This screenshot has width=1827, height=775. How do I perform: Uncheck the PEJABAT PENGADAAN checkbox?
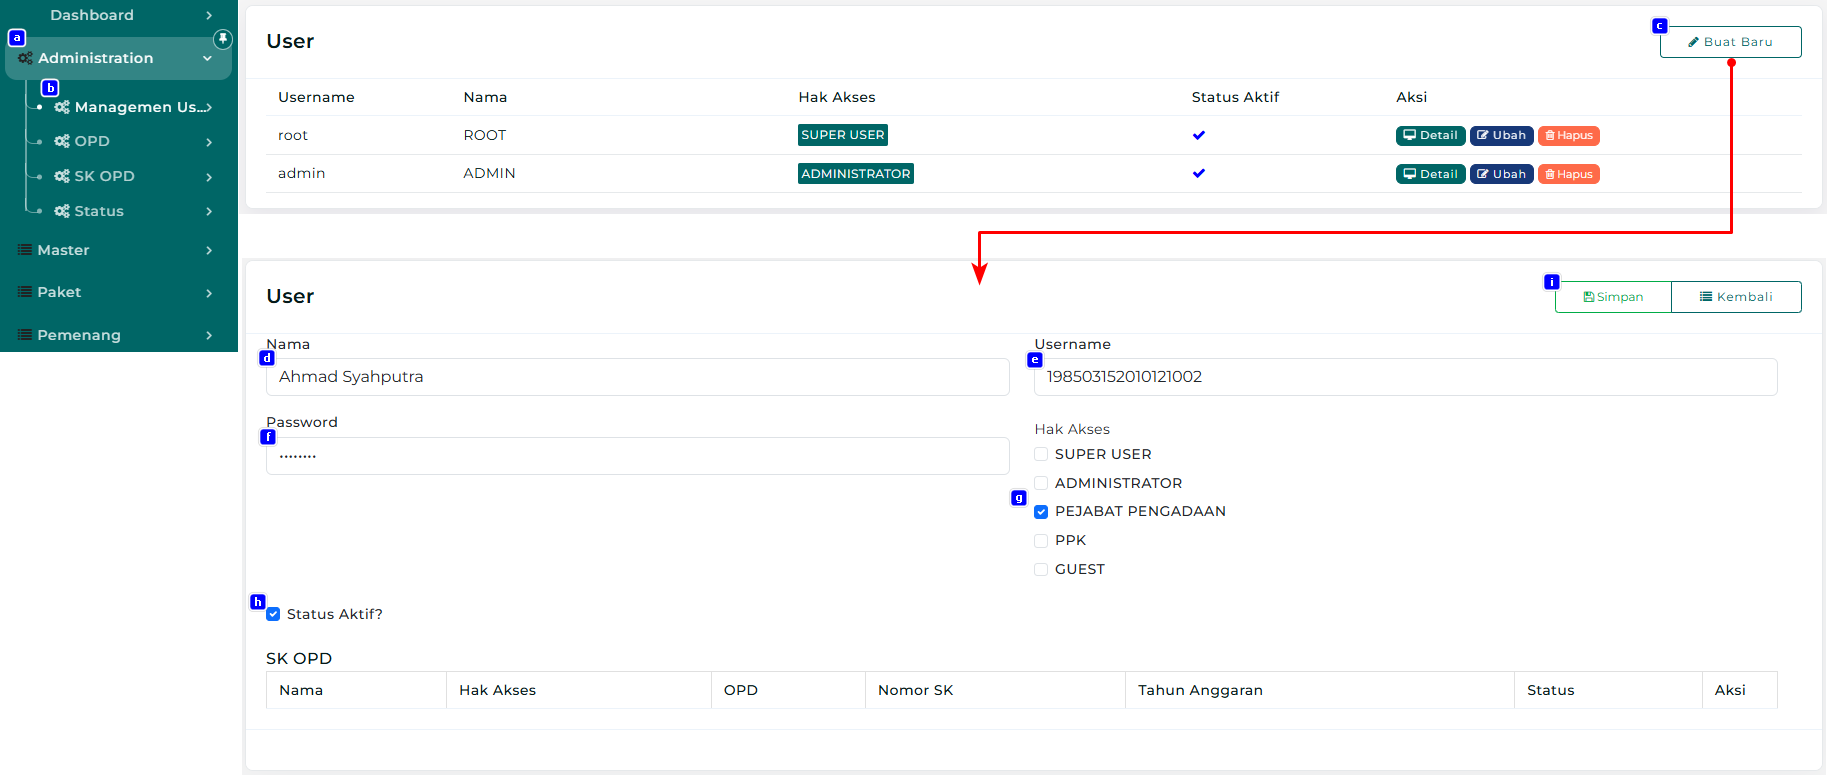[x=1041, y=512]
